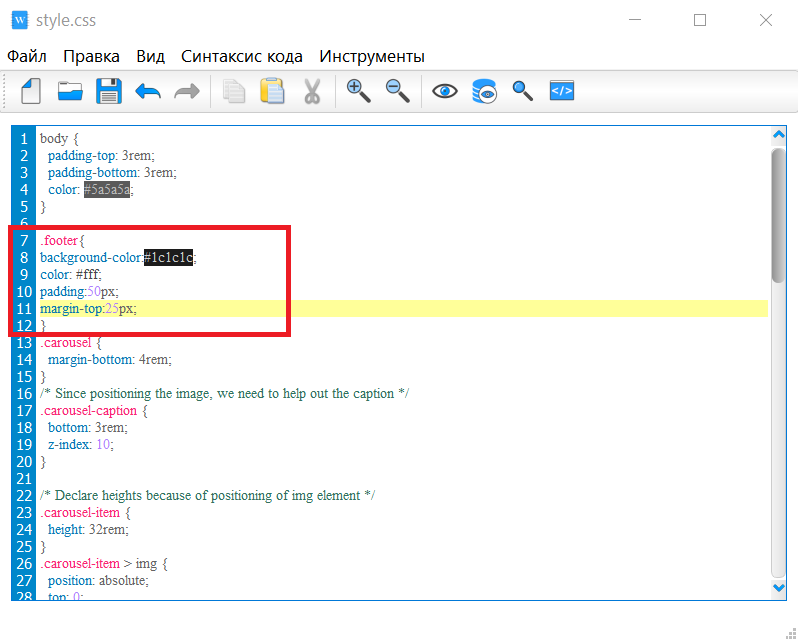798x640 pixels.
Task: Preview the page with the eye icon
Action: [445, 92]
